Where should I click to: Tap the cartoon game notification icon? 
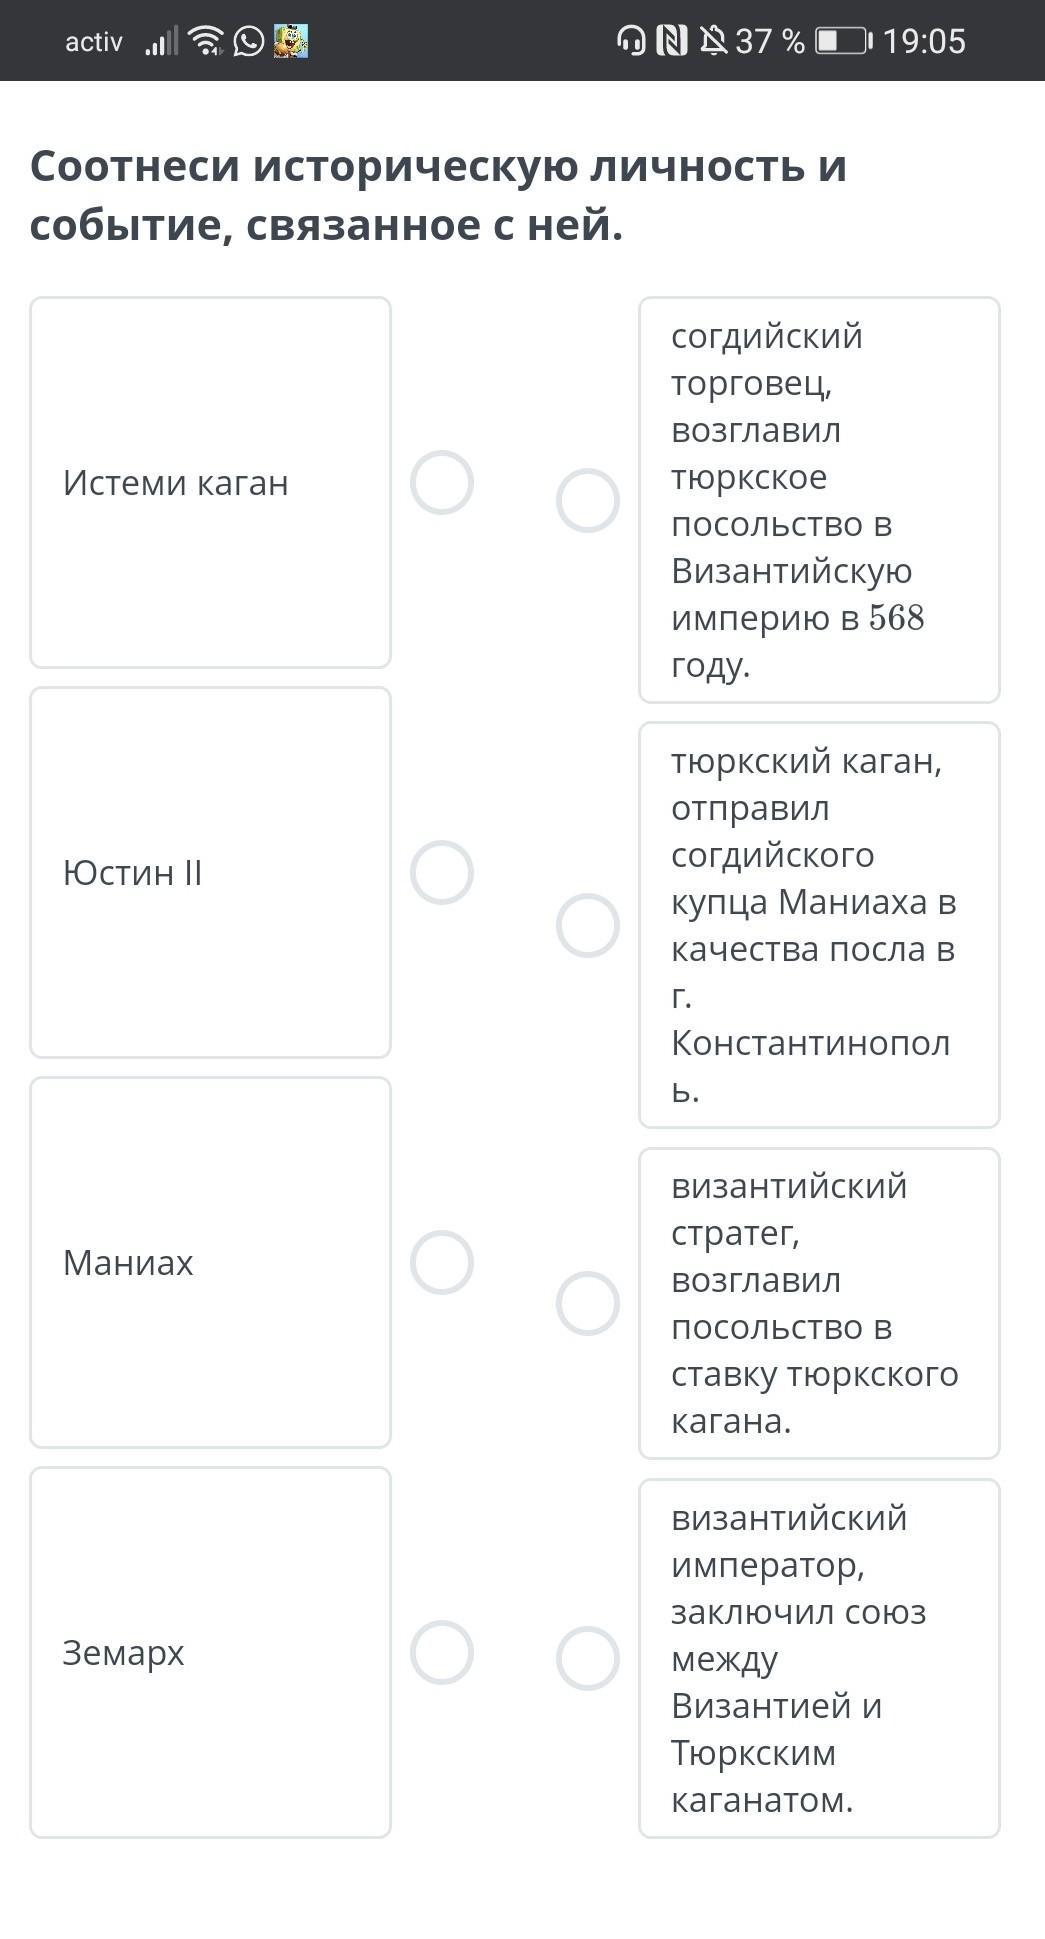tap(291, 41)
